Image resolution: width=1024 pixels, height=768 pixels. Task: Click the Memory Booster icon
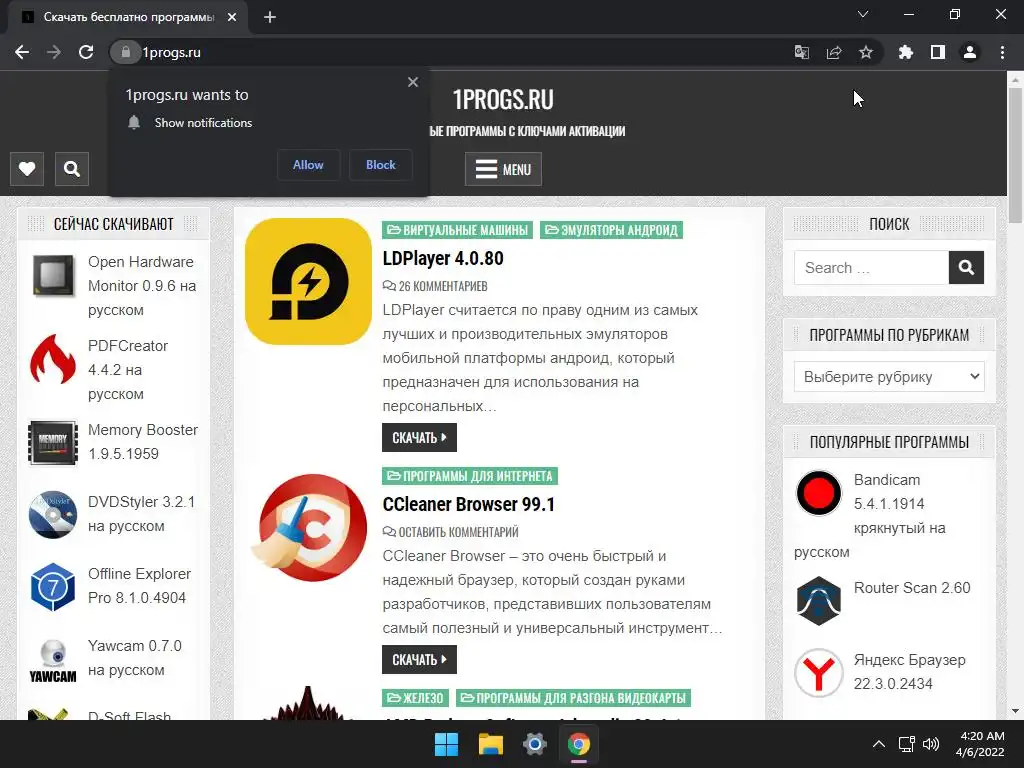point(53,442)
